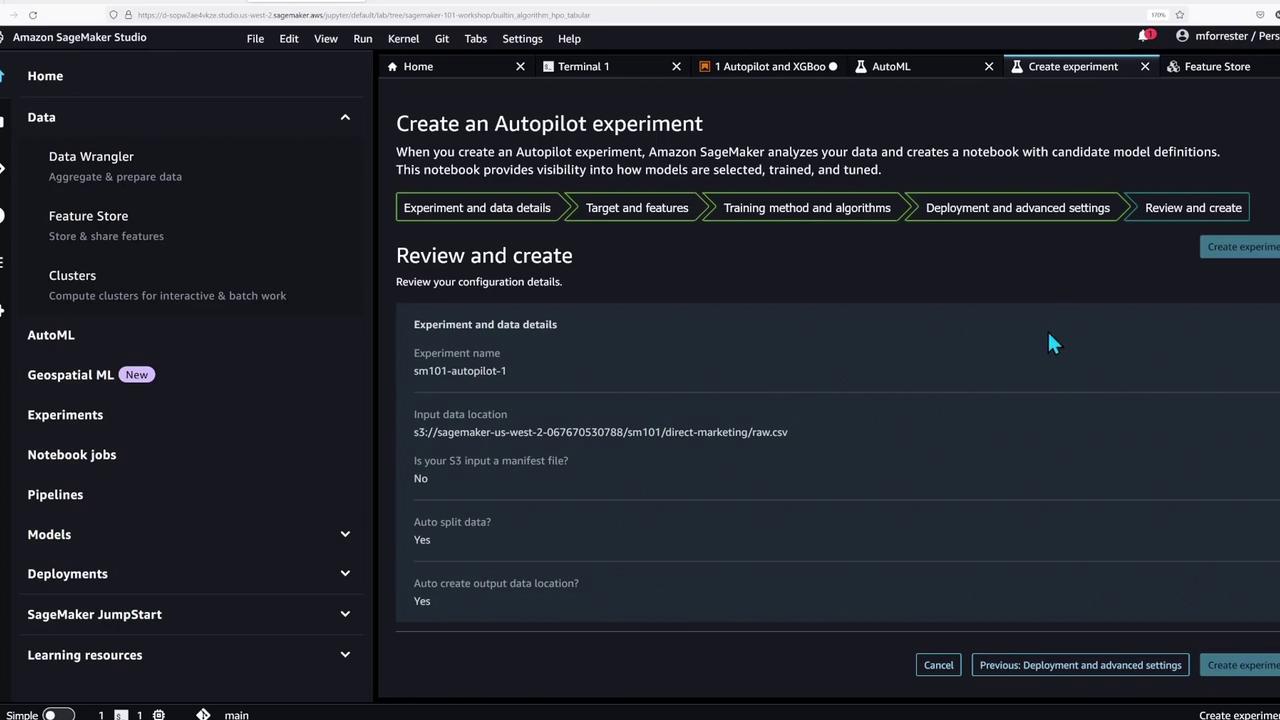Expand the SageMaker JumpStart section

tap(345, 614)
